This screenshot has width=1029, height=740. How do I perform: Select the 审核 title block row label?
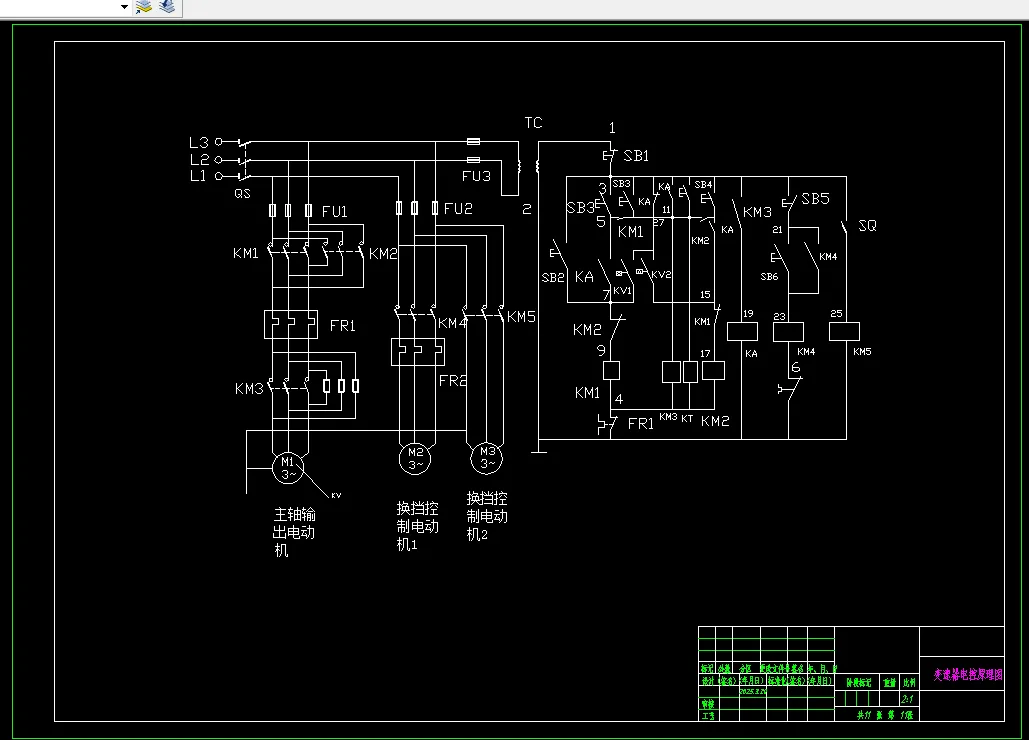pyautogui.click(x=707, y=704)
